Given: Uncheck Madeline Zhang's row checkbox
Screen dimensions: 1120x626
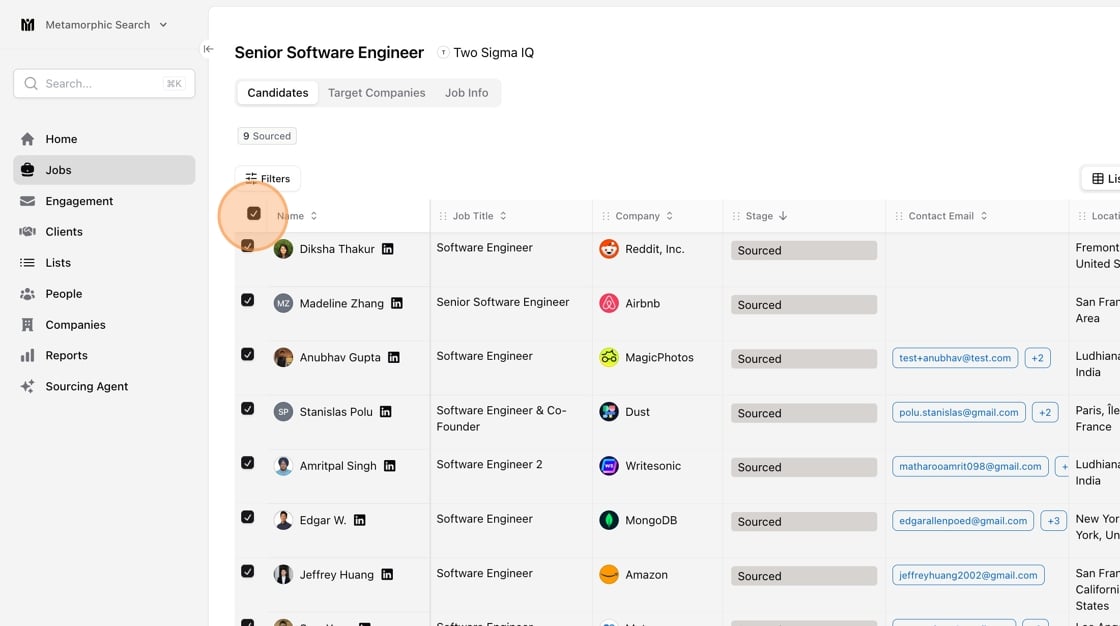Looking at the screenshot, I should pos(247,300).
